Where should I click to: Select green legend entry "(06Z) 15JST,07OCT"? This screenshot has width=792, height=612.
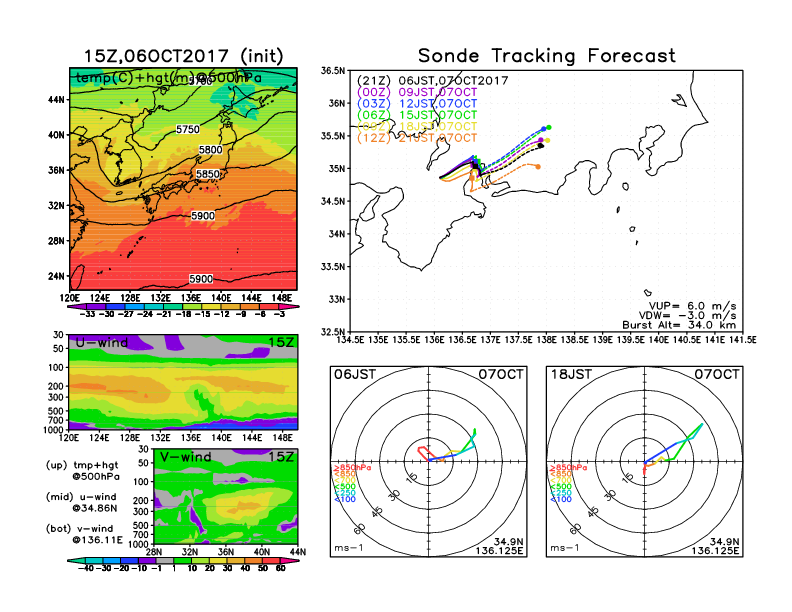417,115
